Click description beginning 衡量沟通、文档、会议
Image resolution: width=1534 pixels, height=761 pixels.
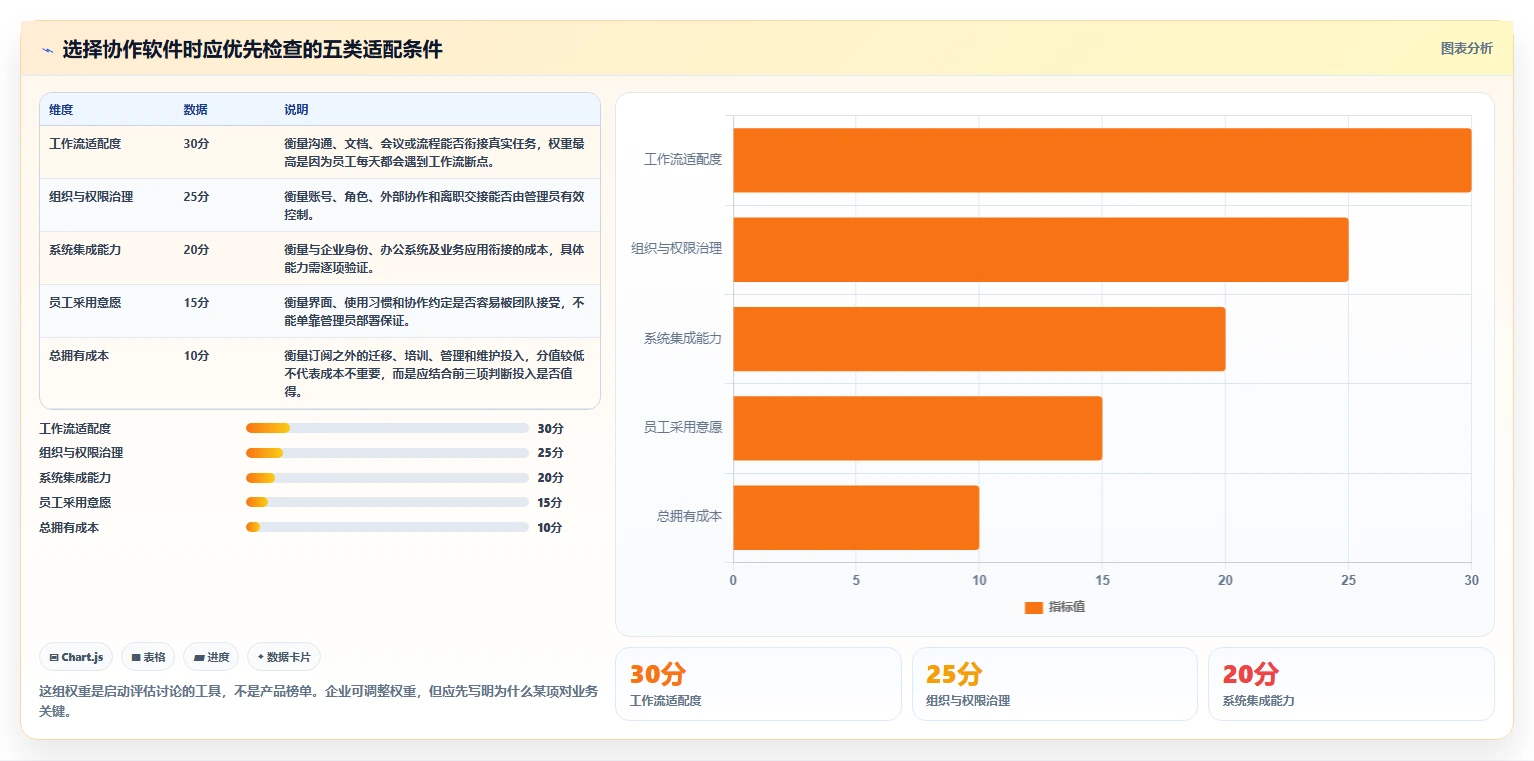pyautogui.click(x=435, y=152)
